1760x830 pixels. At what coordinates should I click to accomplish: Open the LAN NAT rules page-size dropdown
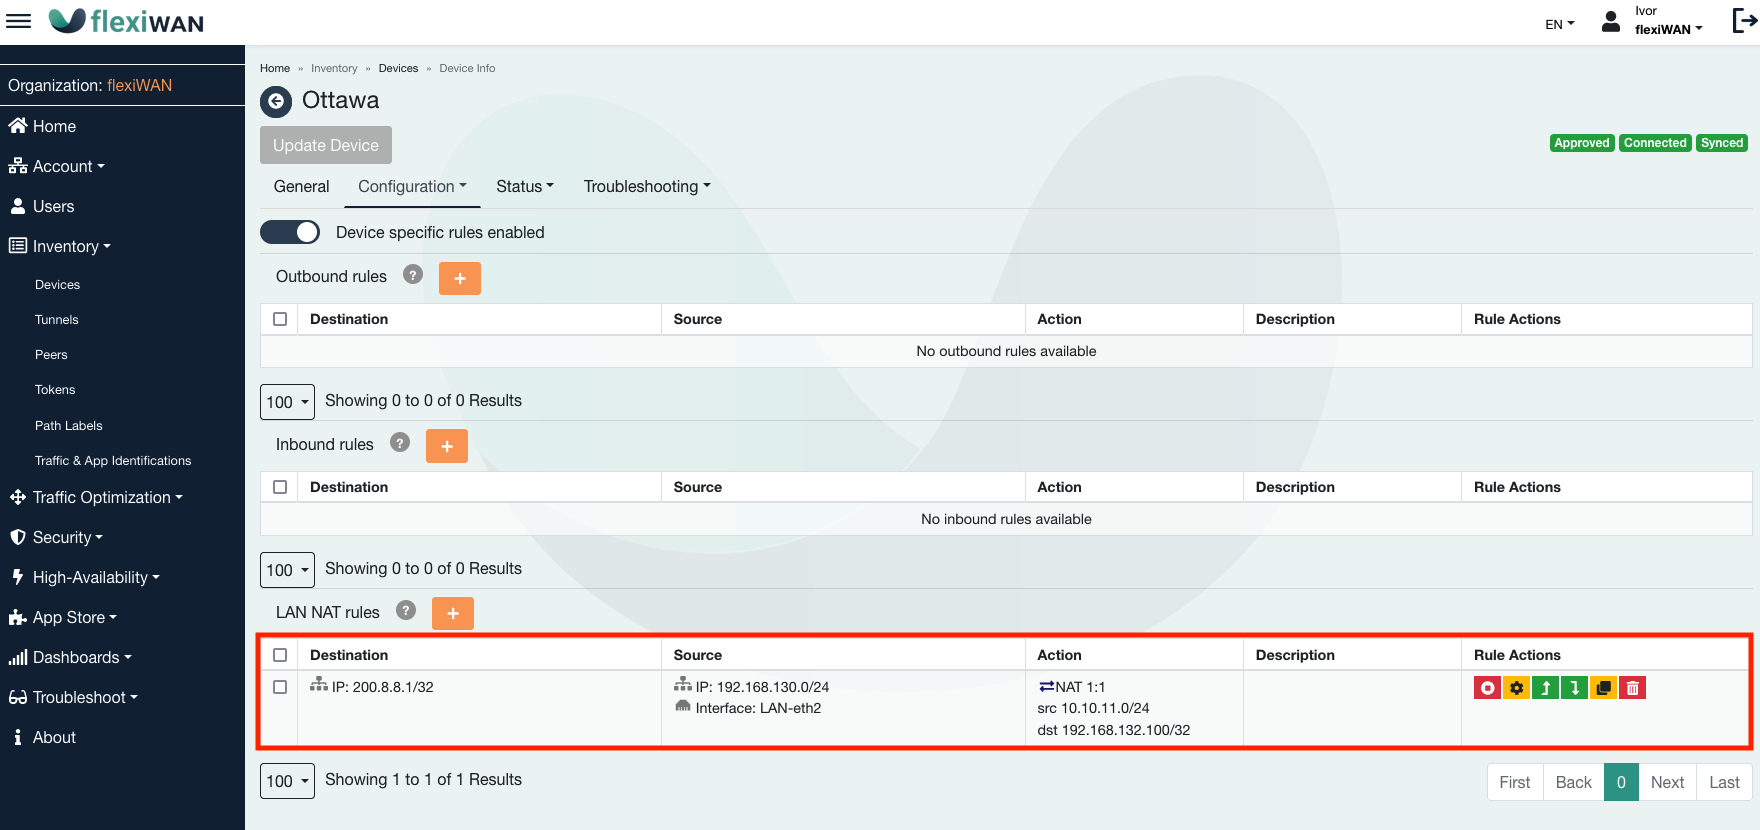pyautogui.click(x=287, y=781)
